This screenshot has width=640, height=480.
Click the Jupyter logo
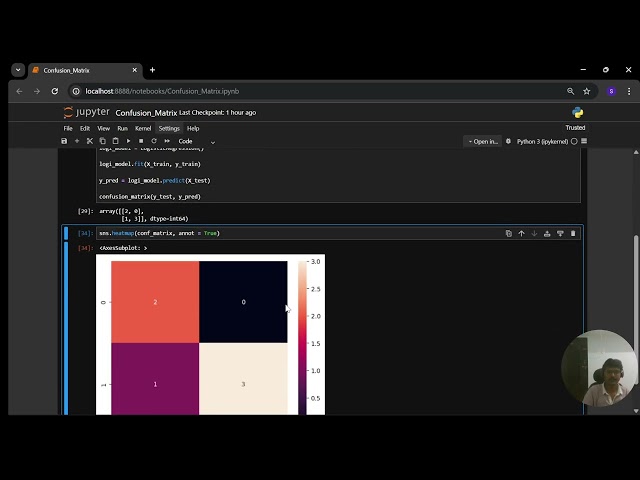87,112
